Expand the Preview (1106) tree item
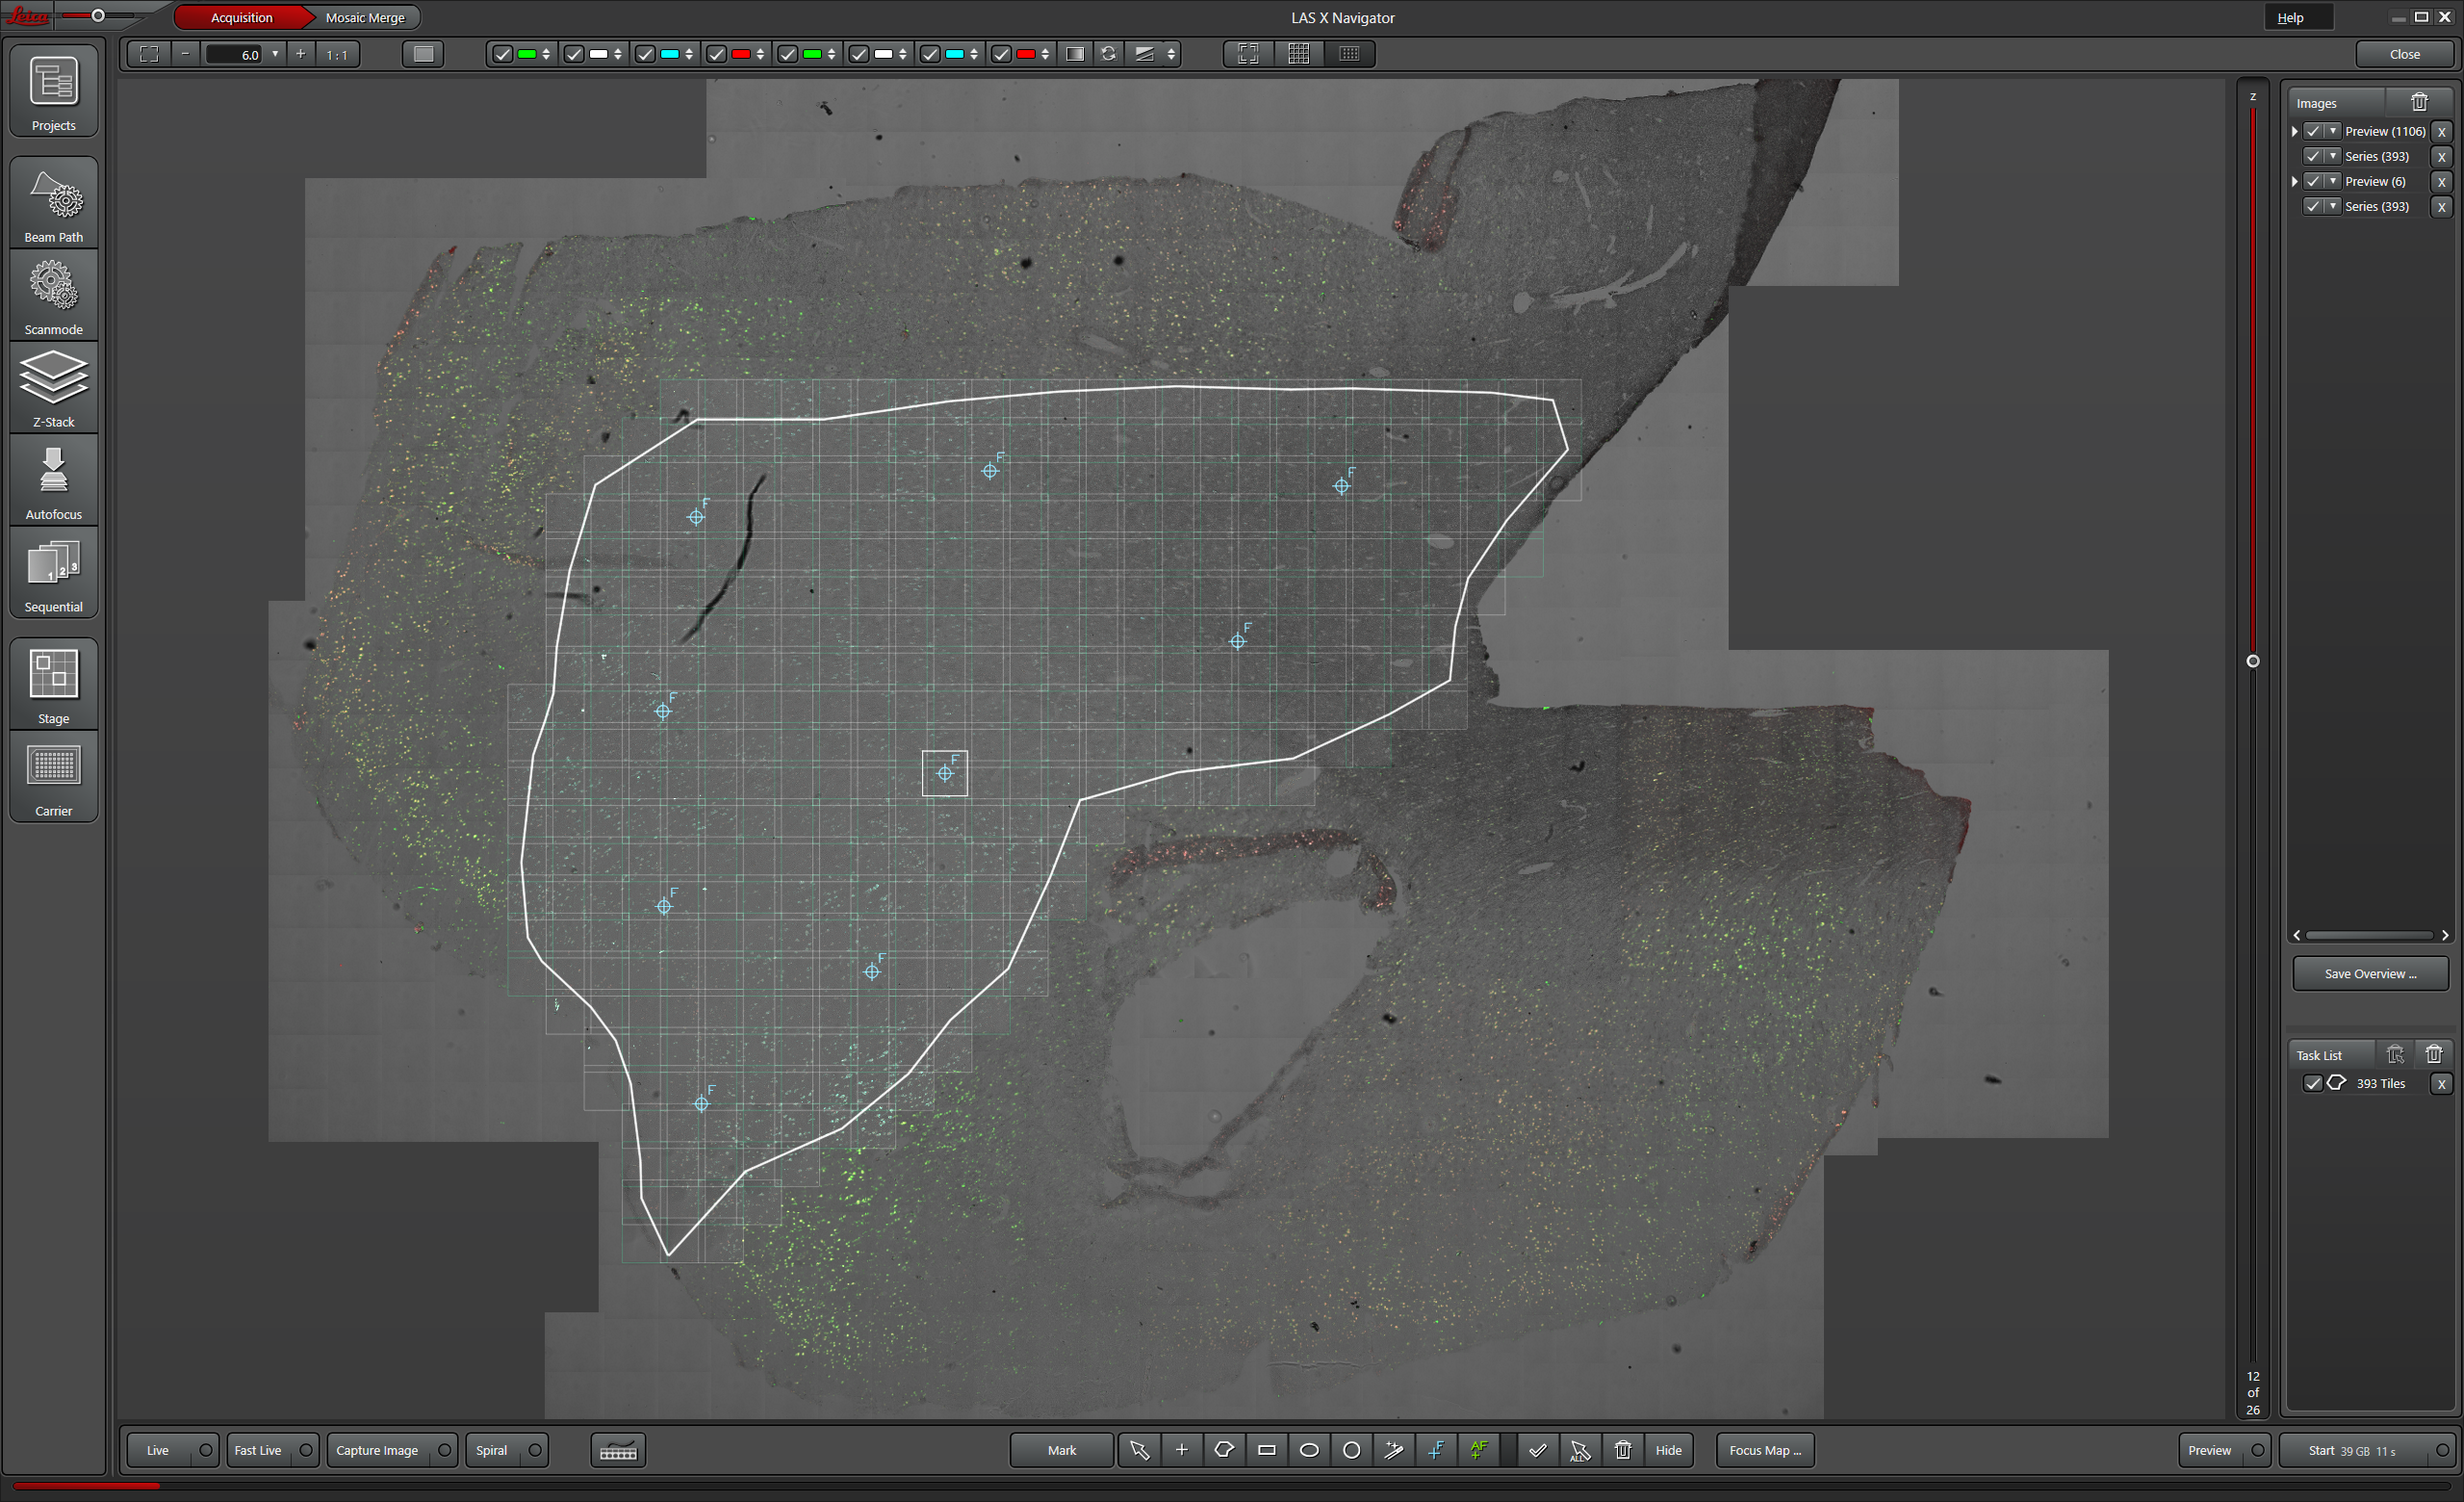The image size is (2464, 1502). coord(2295,131)
